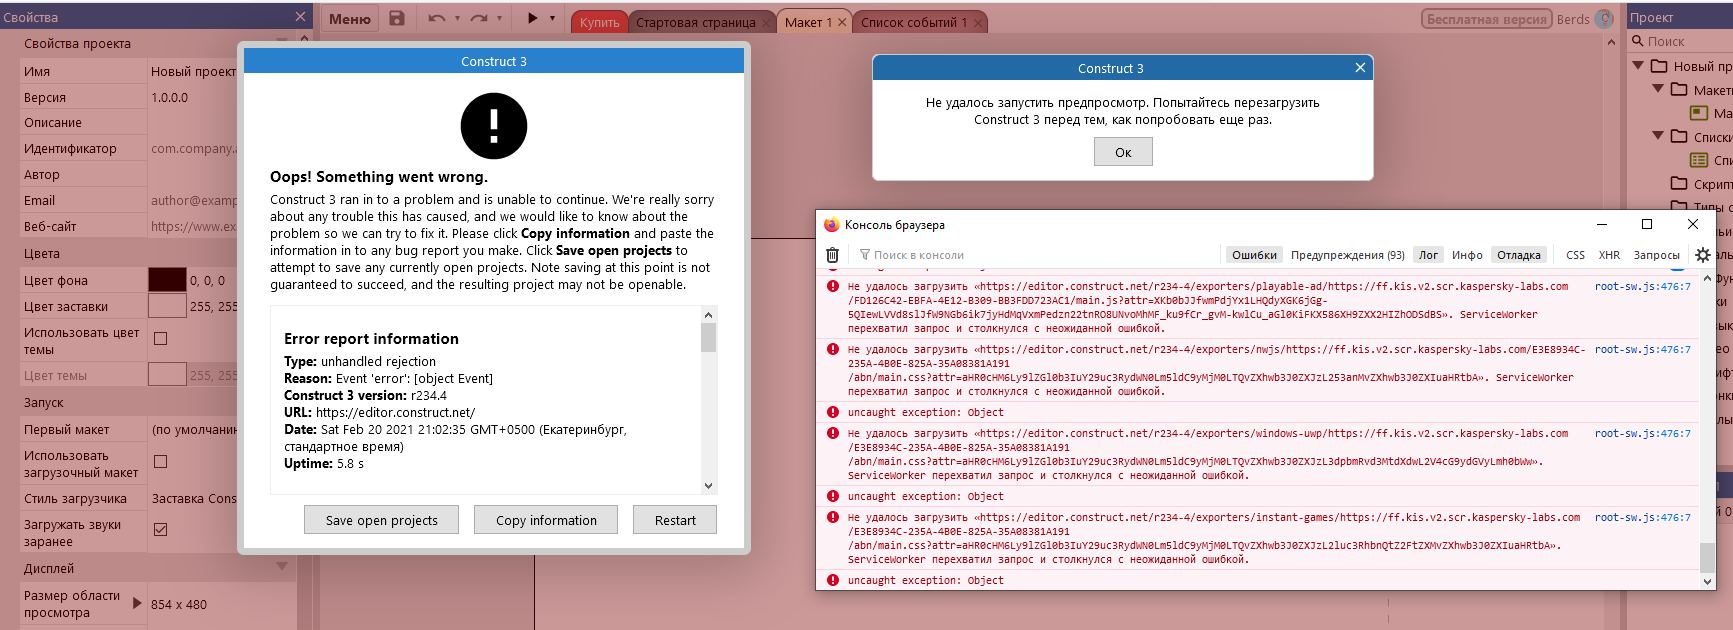The height and width of the screenshot is (630, 1733).
Task: Click the Цвет темы color swatch
Action: pos(167,375)
